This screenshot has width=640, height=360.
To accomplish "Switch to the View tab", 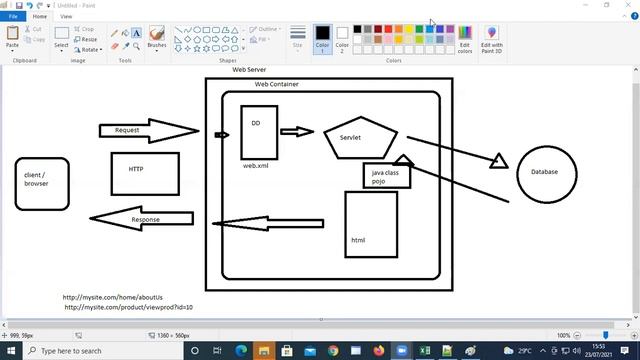I will pyautogui.click(x=66, y=16).
